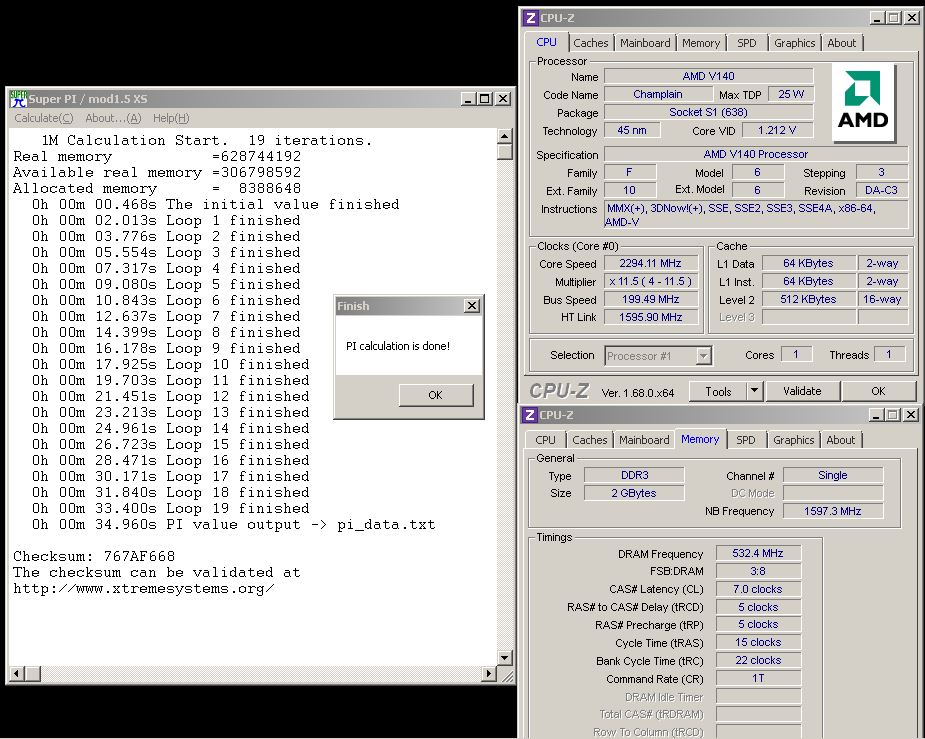Switch to Graphics tab in top CPU-Z window

pyautogui.click(x=794, y=43)
